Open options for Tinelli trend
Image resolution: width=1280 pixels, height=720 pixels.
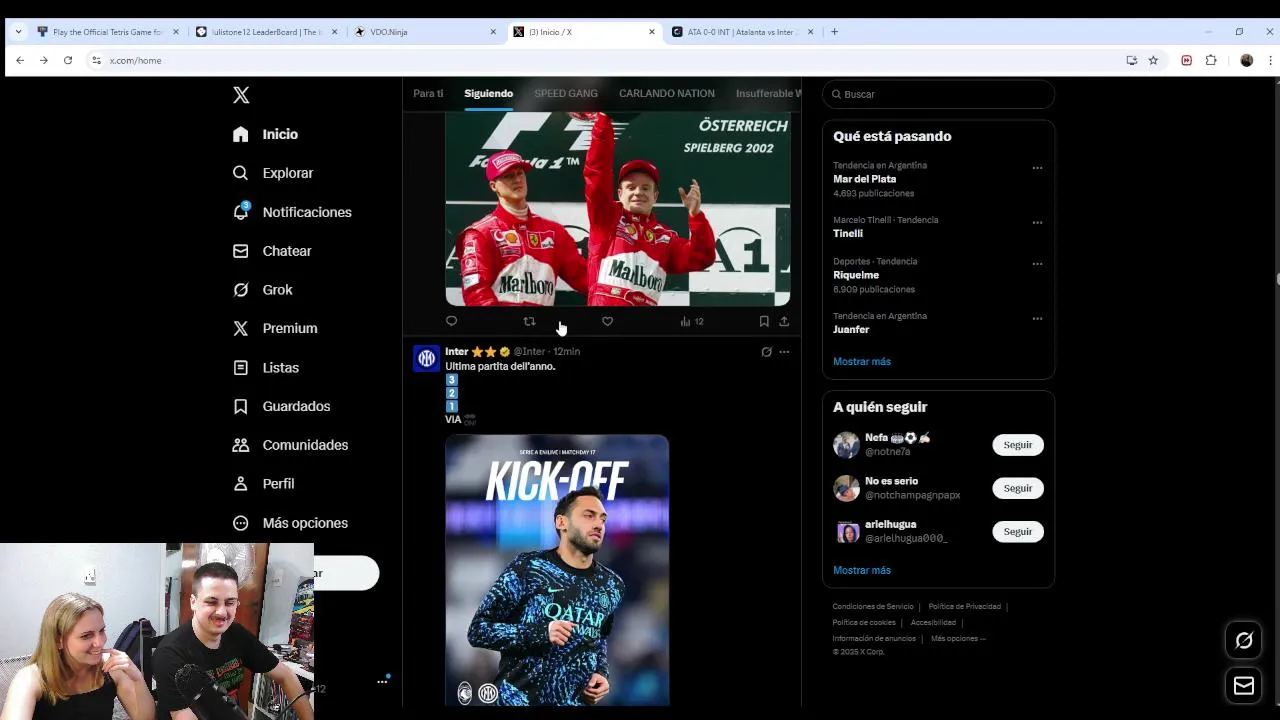click(x=1037, y=223)
